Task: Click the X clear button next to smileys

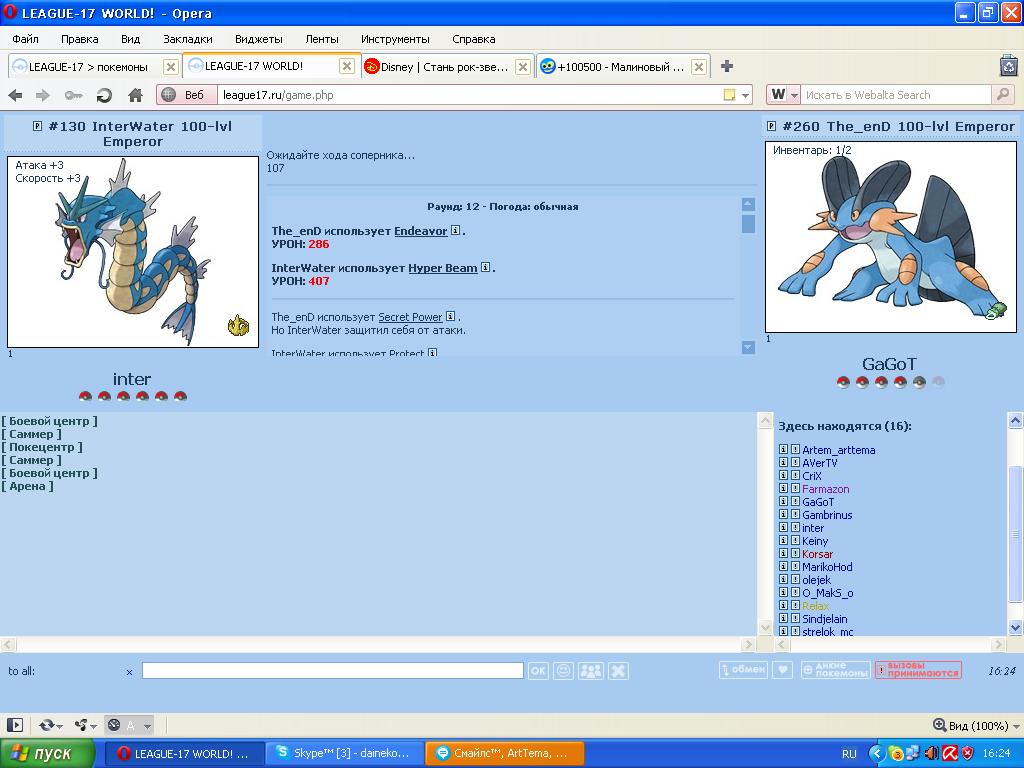Action: click(618, 671)
